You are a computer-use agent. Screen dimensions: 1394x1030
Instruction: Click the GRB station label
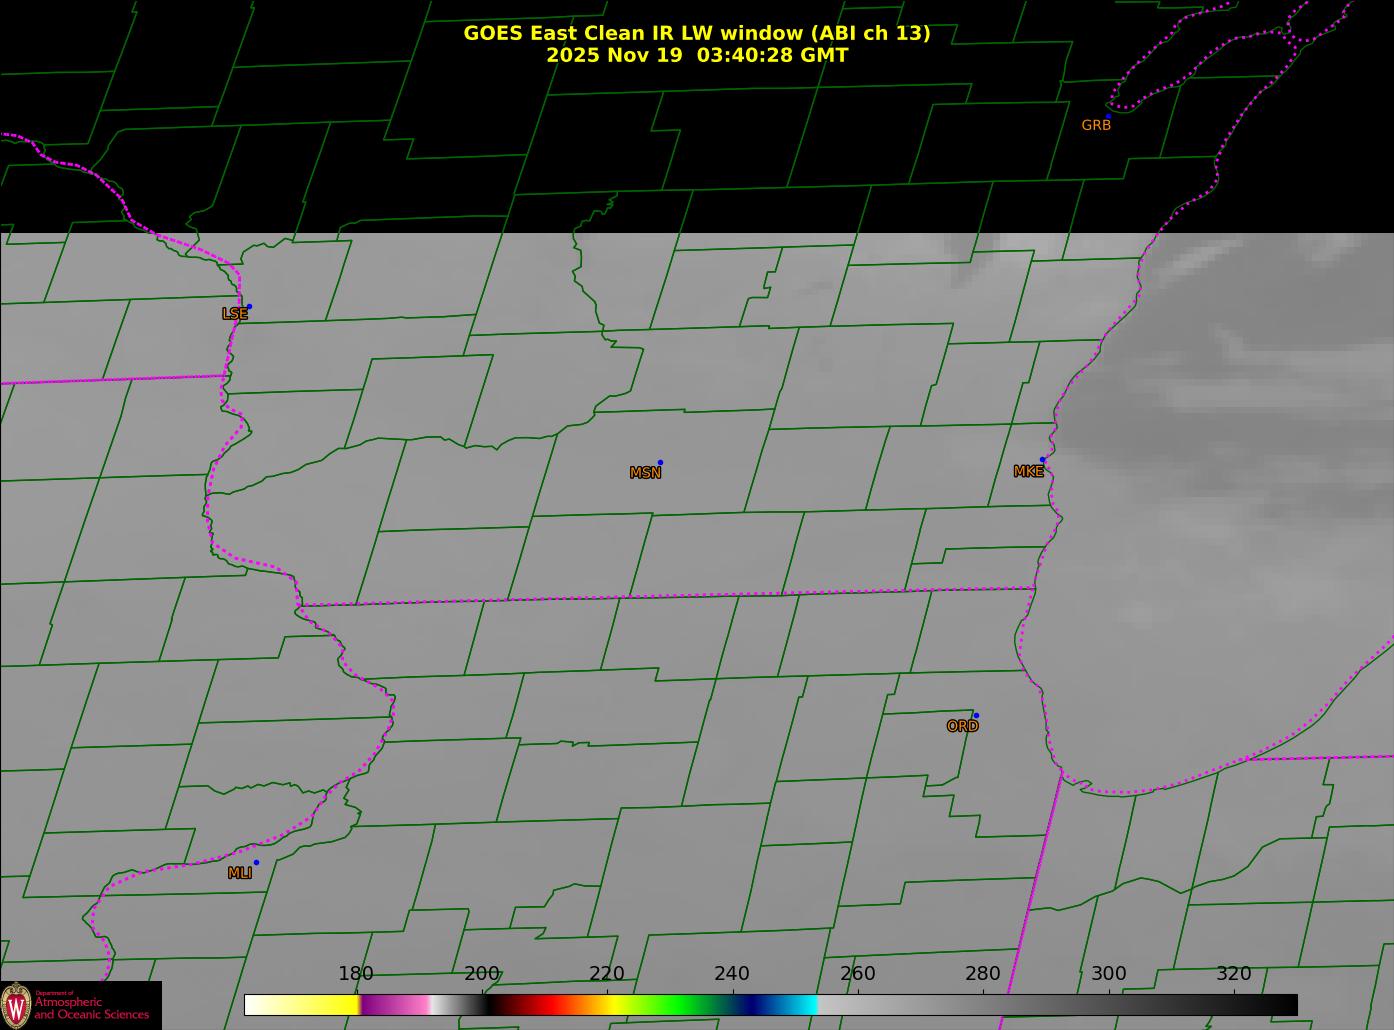click(1096, 126)
